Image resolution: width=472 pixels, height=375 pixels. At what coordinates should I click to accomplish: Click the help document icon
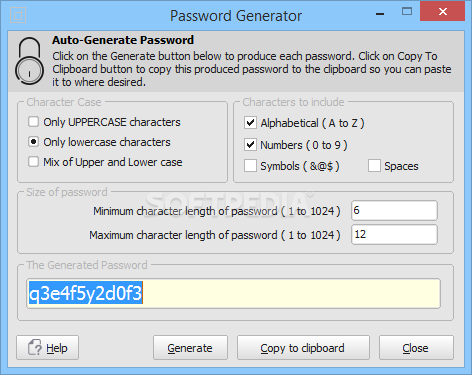[35, 348]
